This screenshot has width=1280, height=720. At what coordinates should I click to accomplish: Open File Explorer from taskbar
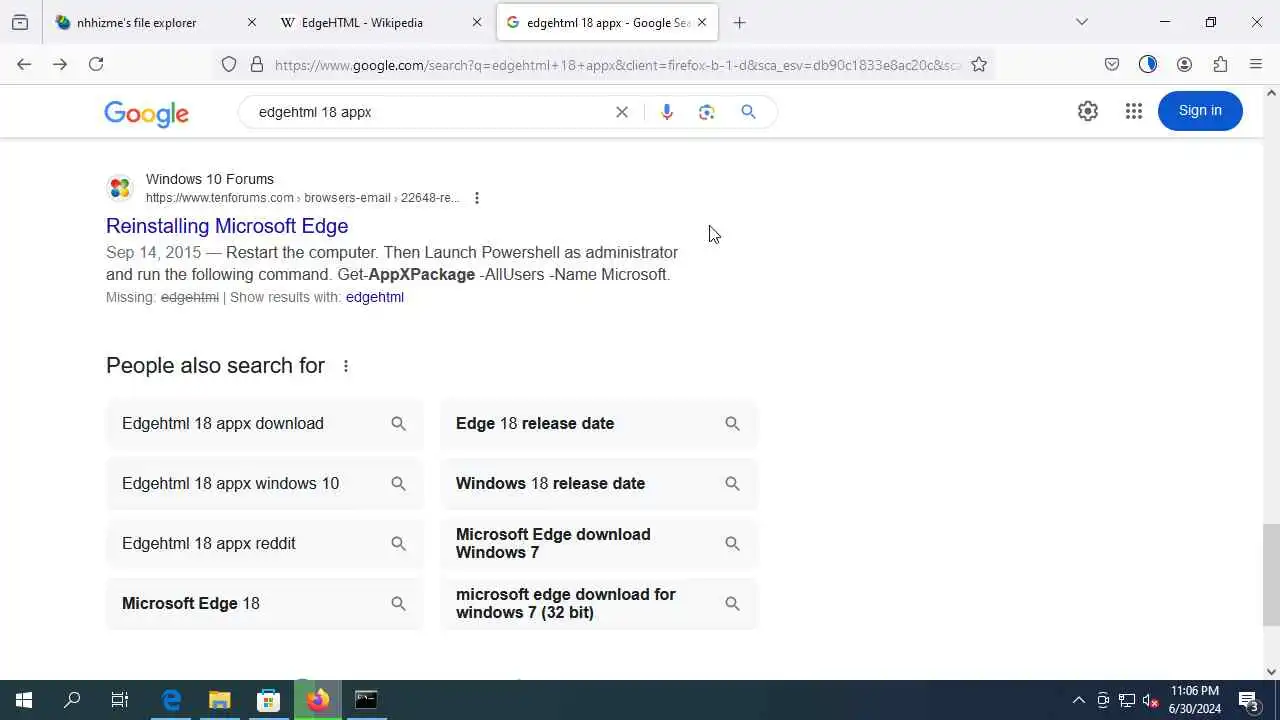[220, 700]
